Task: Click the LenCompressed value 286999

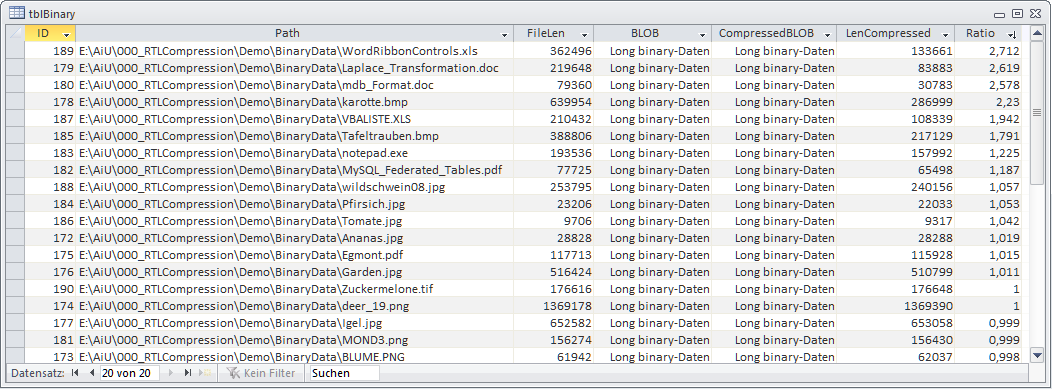Action: tap(932, 102)
